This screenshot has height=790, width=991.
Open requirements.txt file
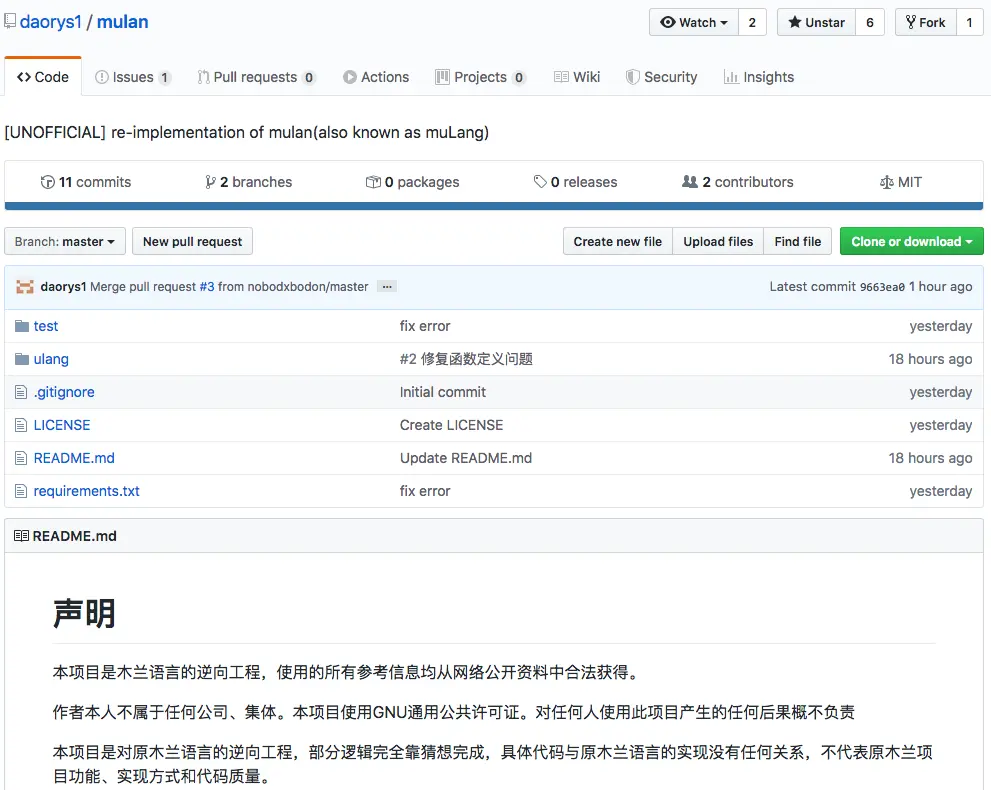[x=87, y=491]
